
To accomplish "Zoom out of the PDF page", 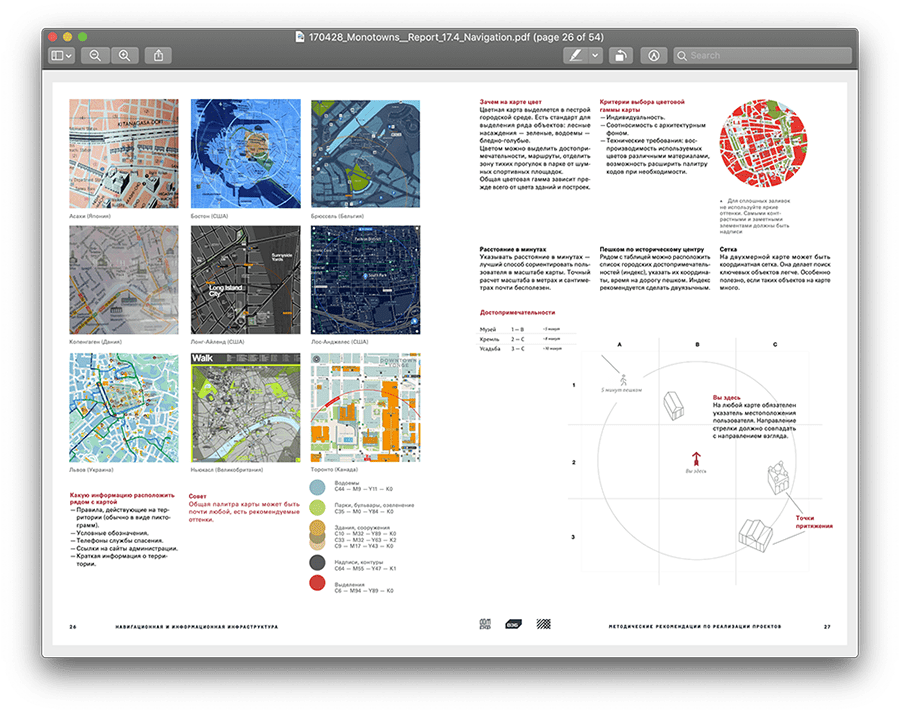I will pos(95,56).
